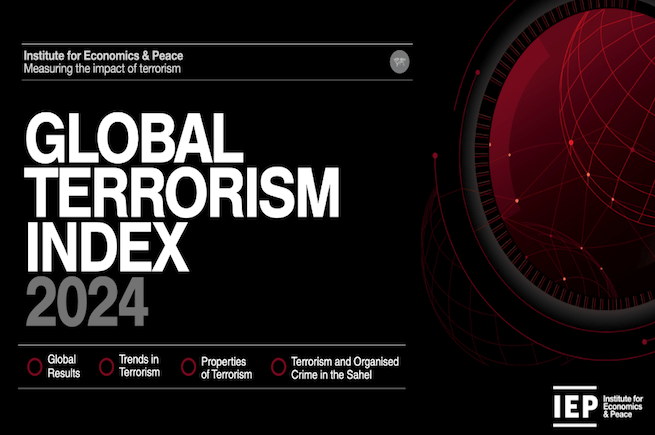
Task: Select the circle beside Properties of Terrorism
Action: pos(188,366)
